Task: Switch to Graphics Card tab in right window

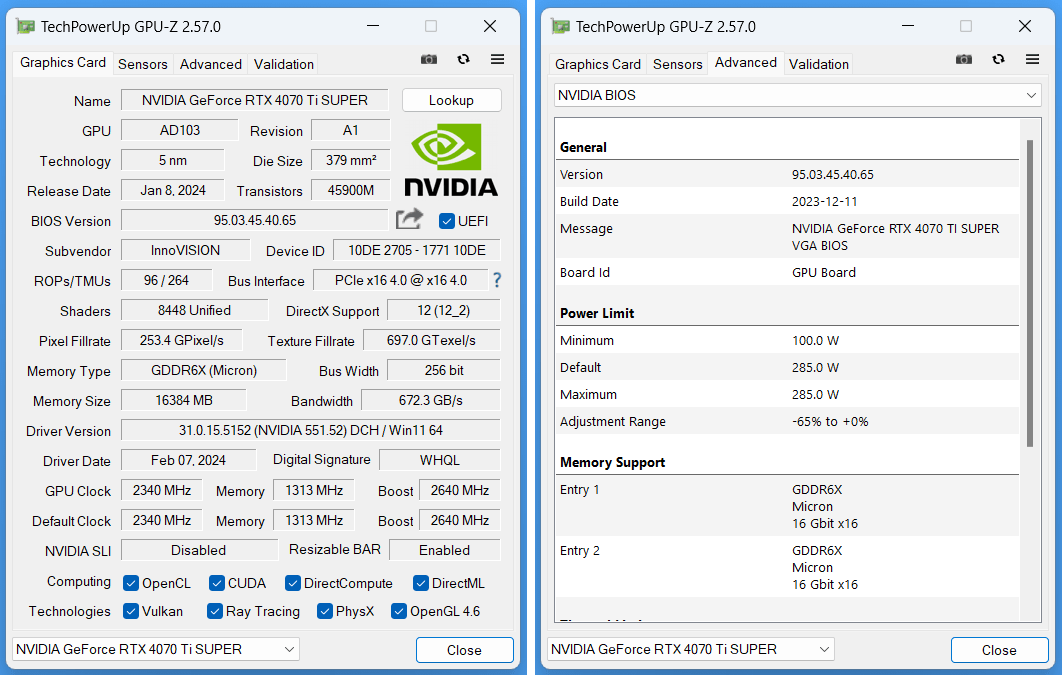Action: (597, 64)
